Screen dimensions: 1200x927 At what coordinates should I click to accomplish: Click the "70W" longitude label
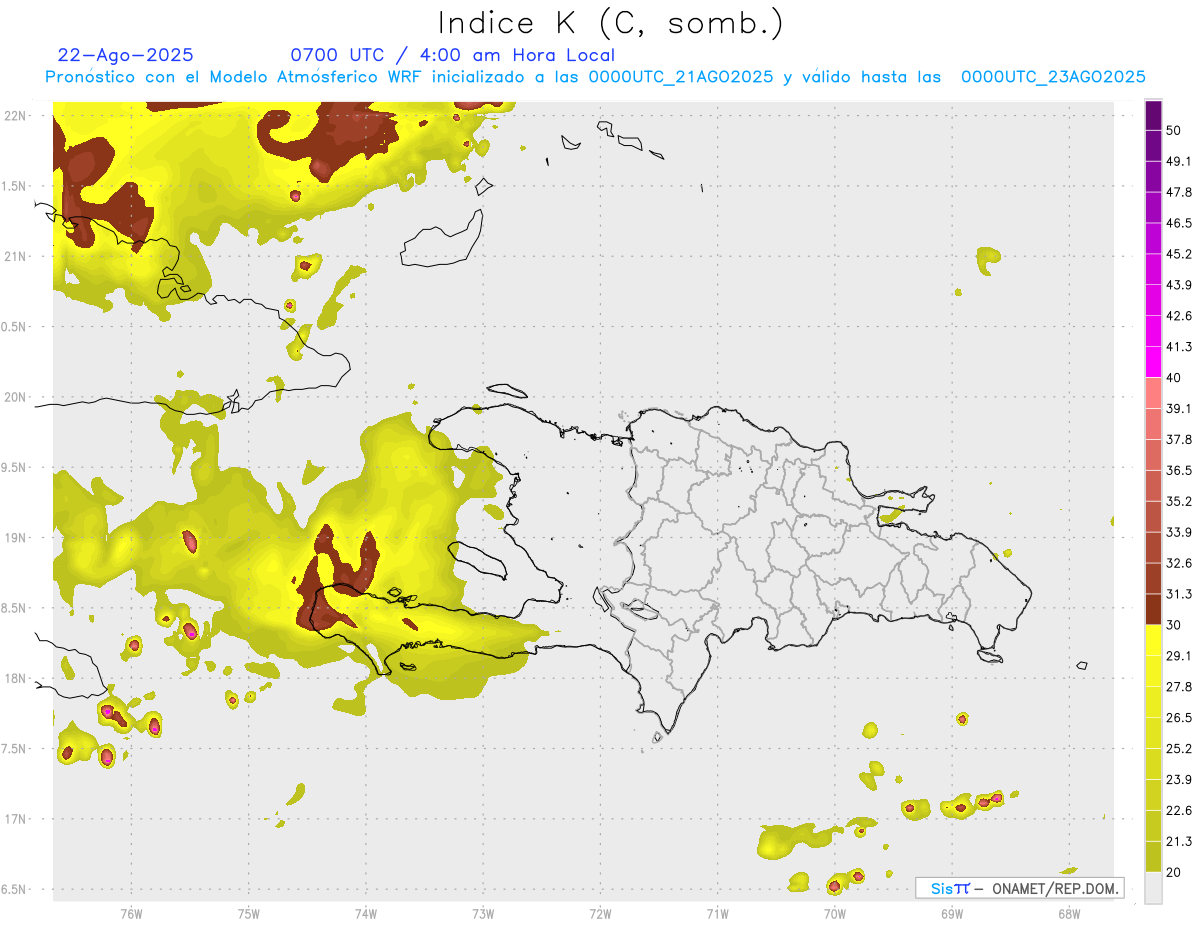[x=835, y=914]
